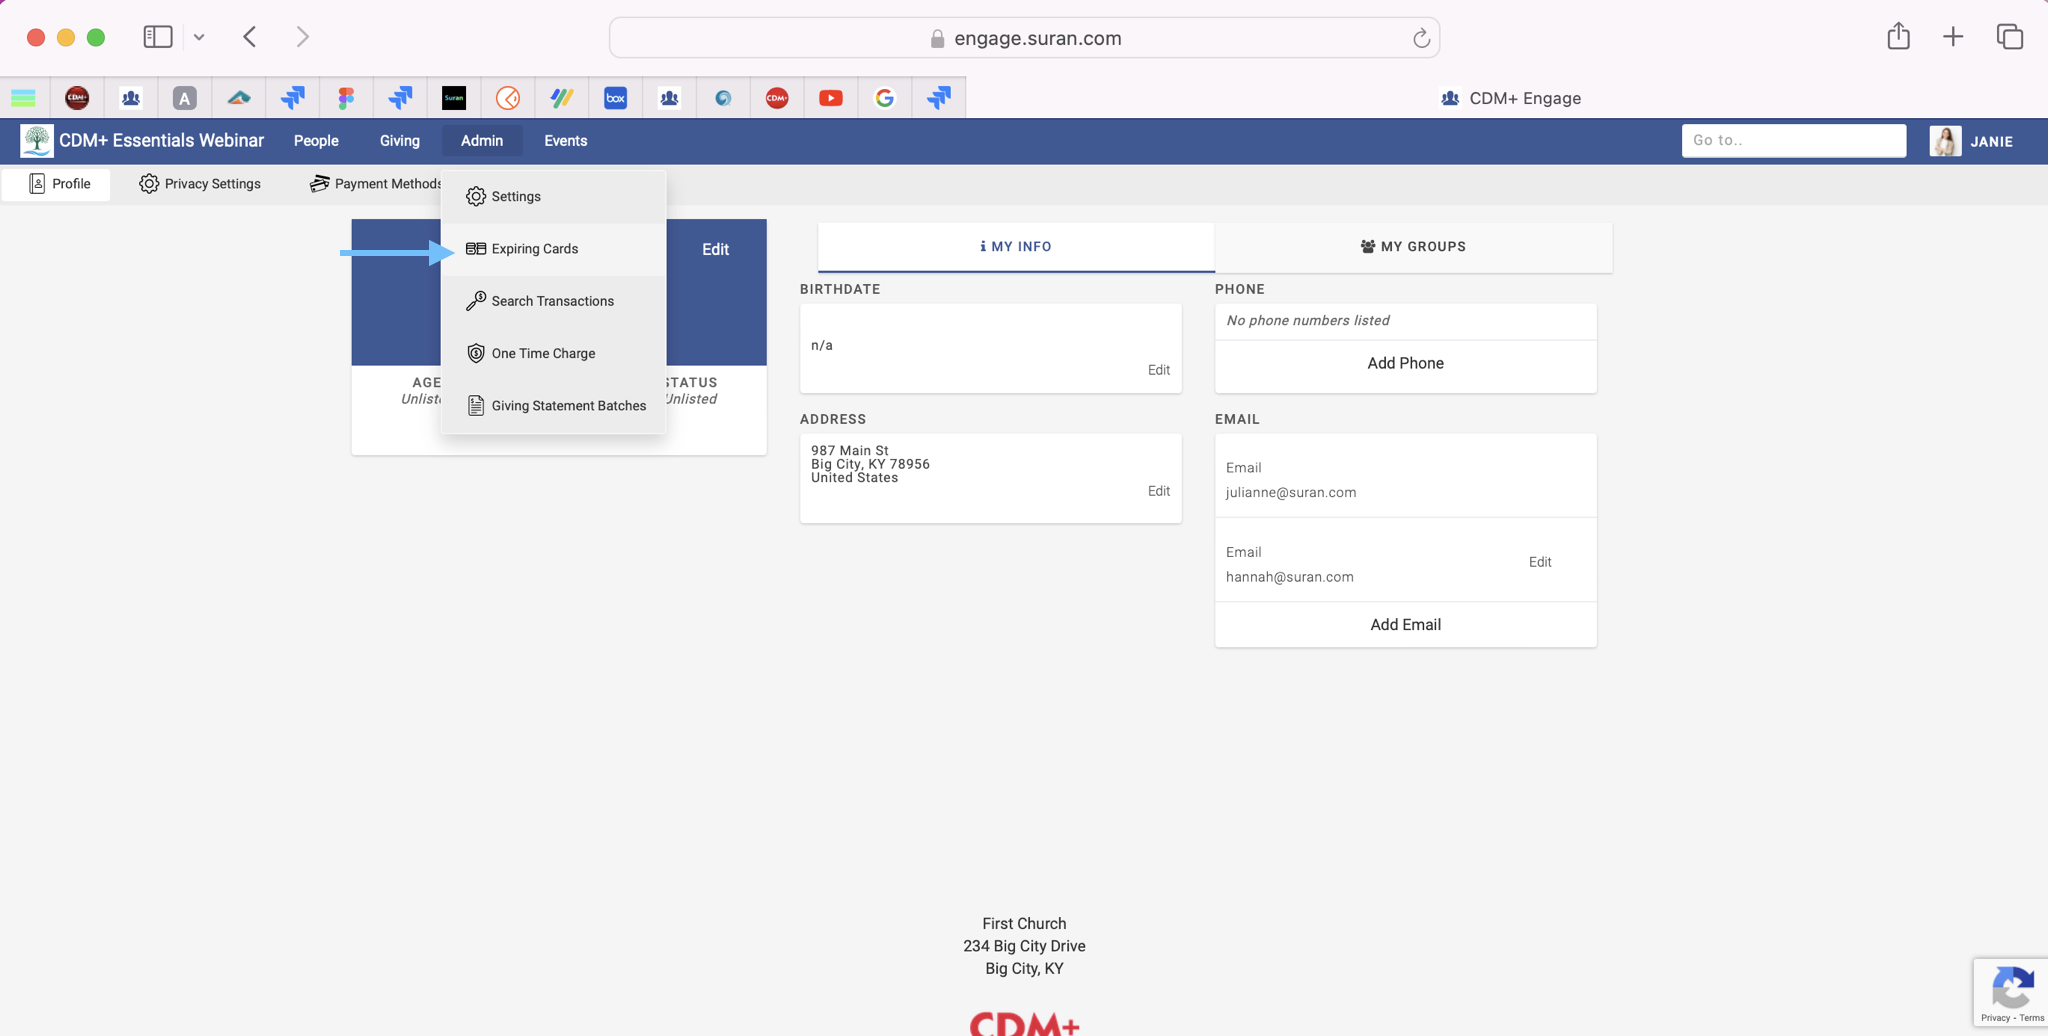Click the Add Phone button
The image size is (2048, 1036).
1405,364
